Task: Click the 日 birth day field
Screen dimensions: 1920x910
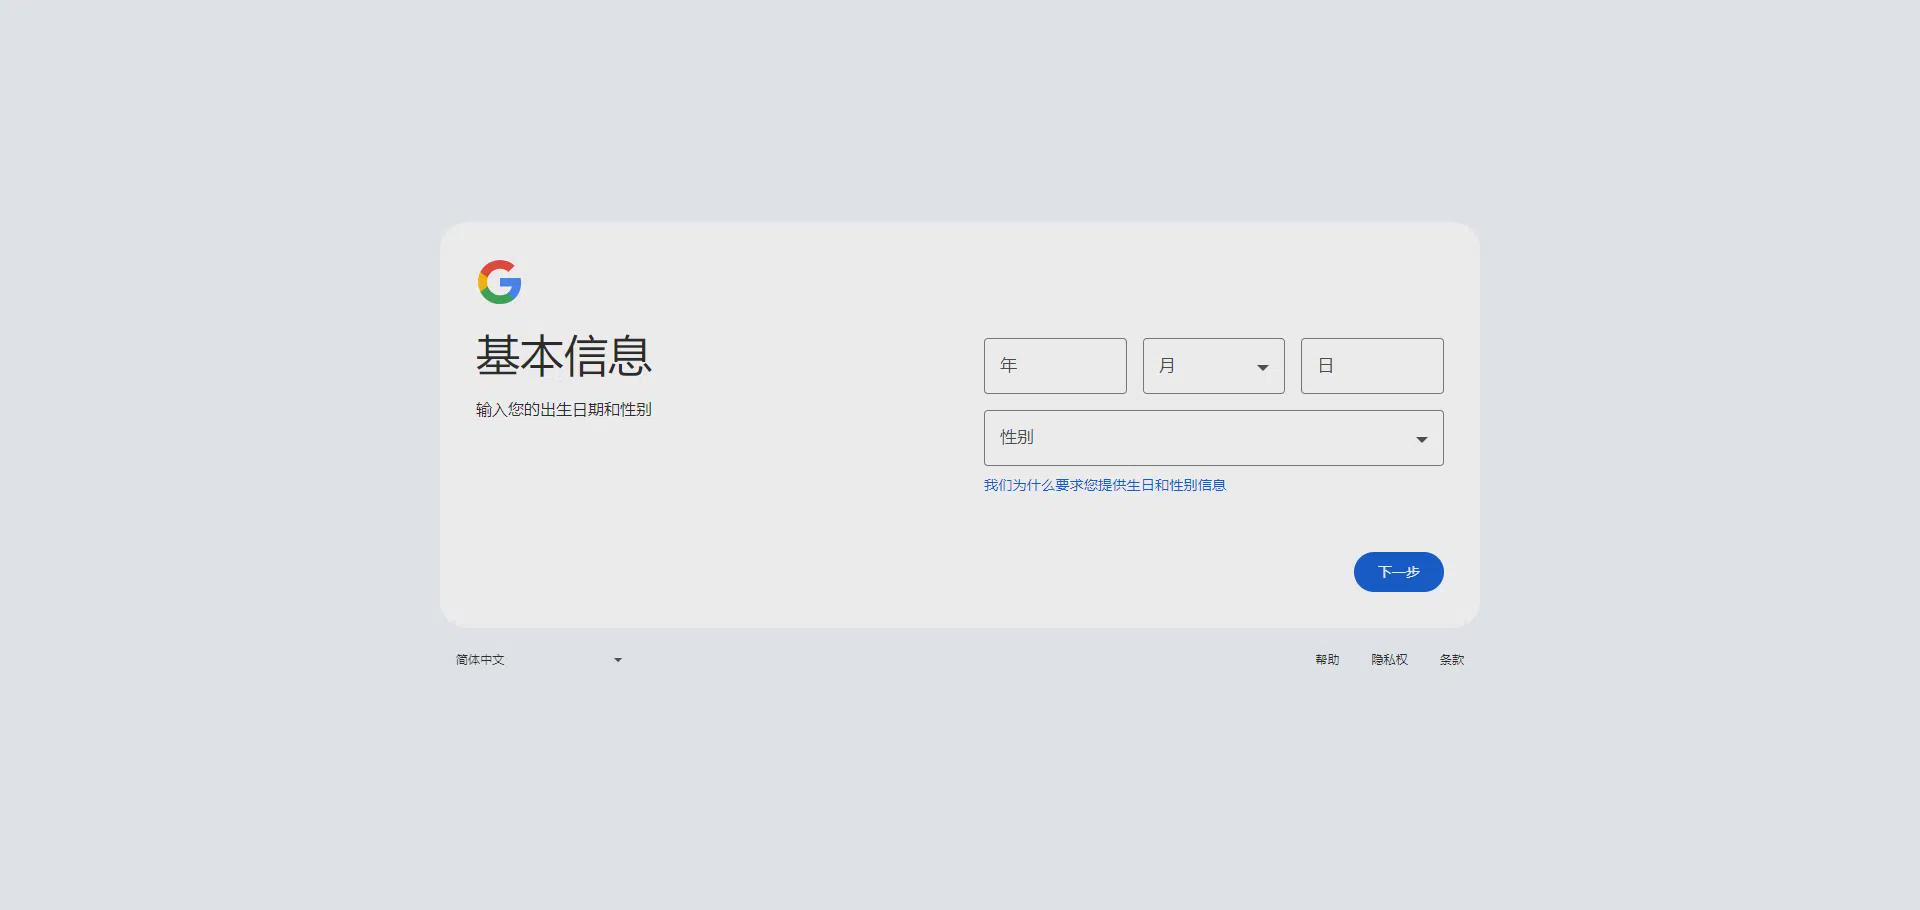Action: pos(1372,366)
